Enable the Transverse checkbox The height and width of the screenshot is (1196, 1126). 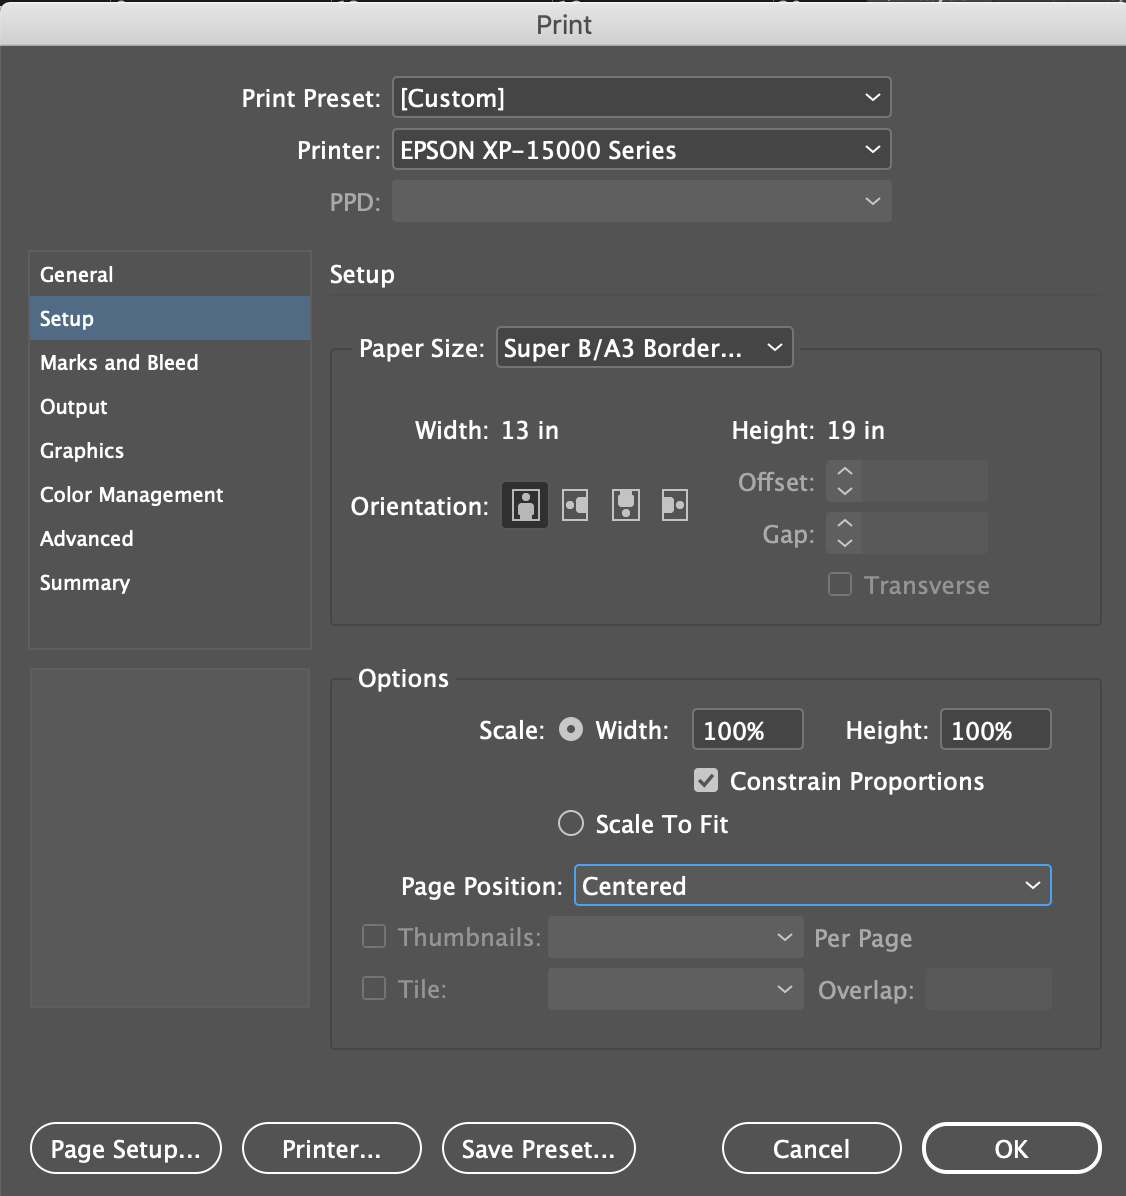pyautogui.click(x=838, y=584)
